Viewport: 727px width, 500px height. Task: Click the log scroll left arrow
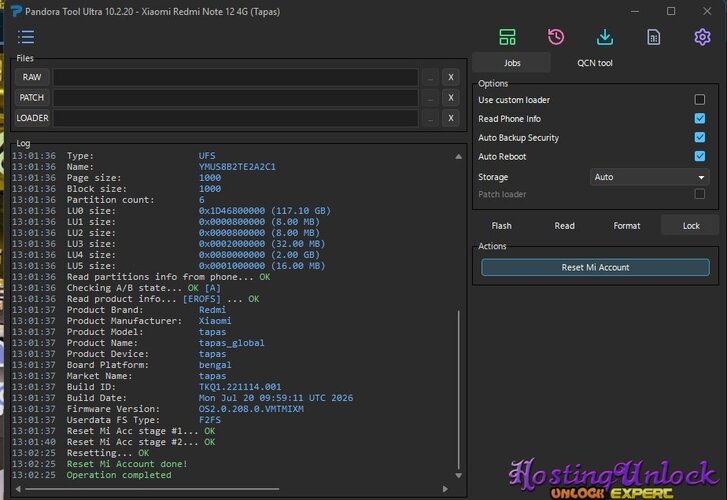[18, 489]
